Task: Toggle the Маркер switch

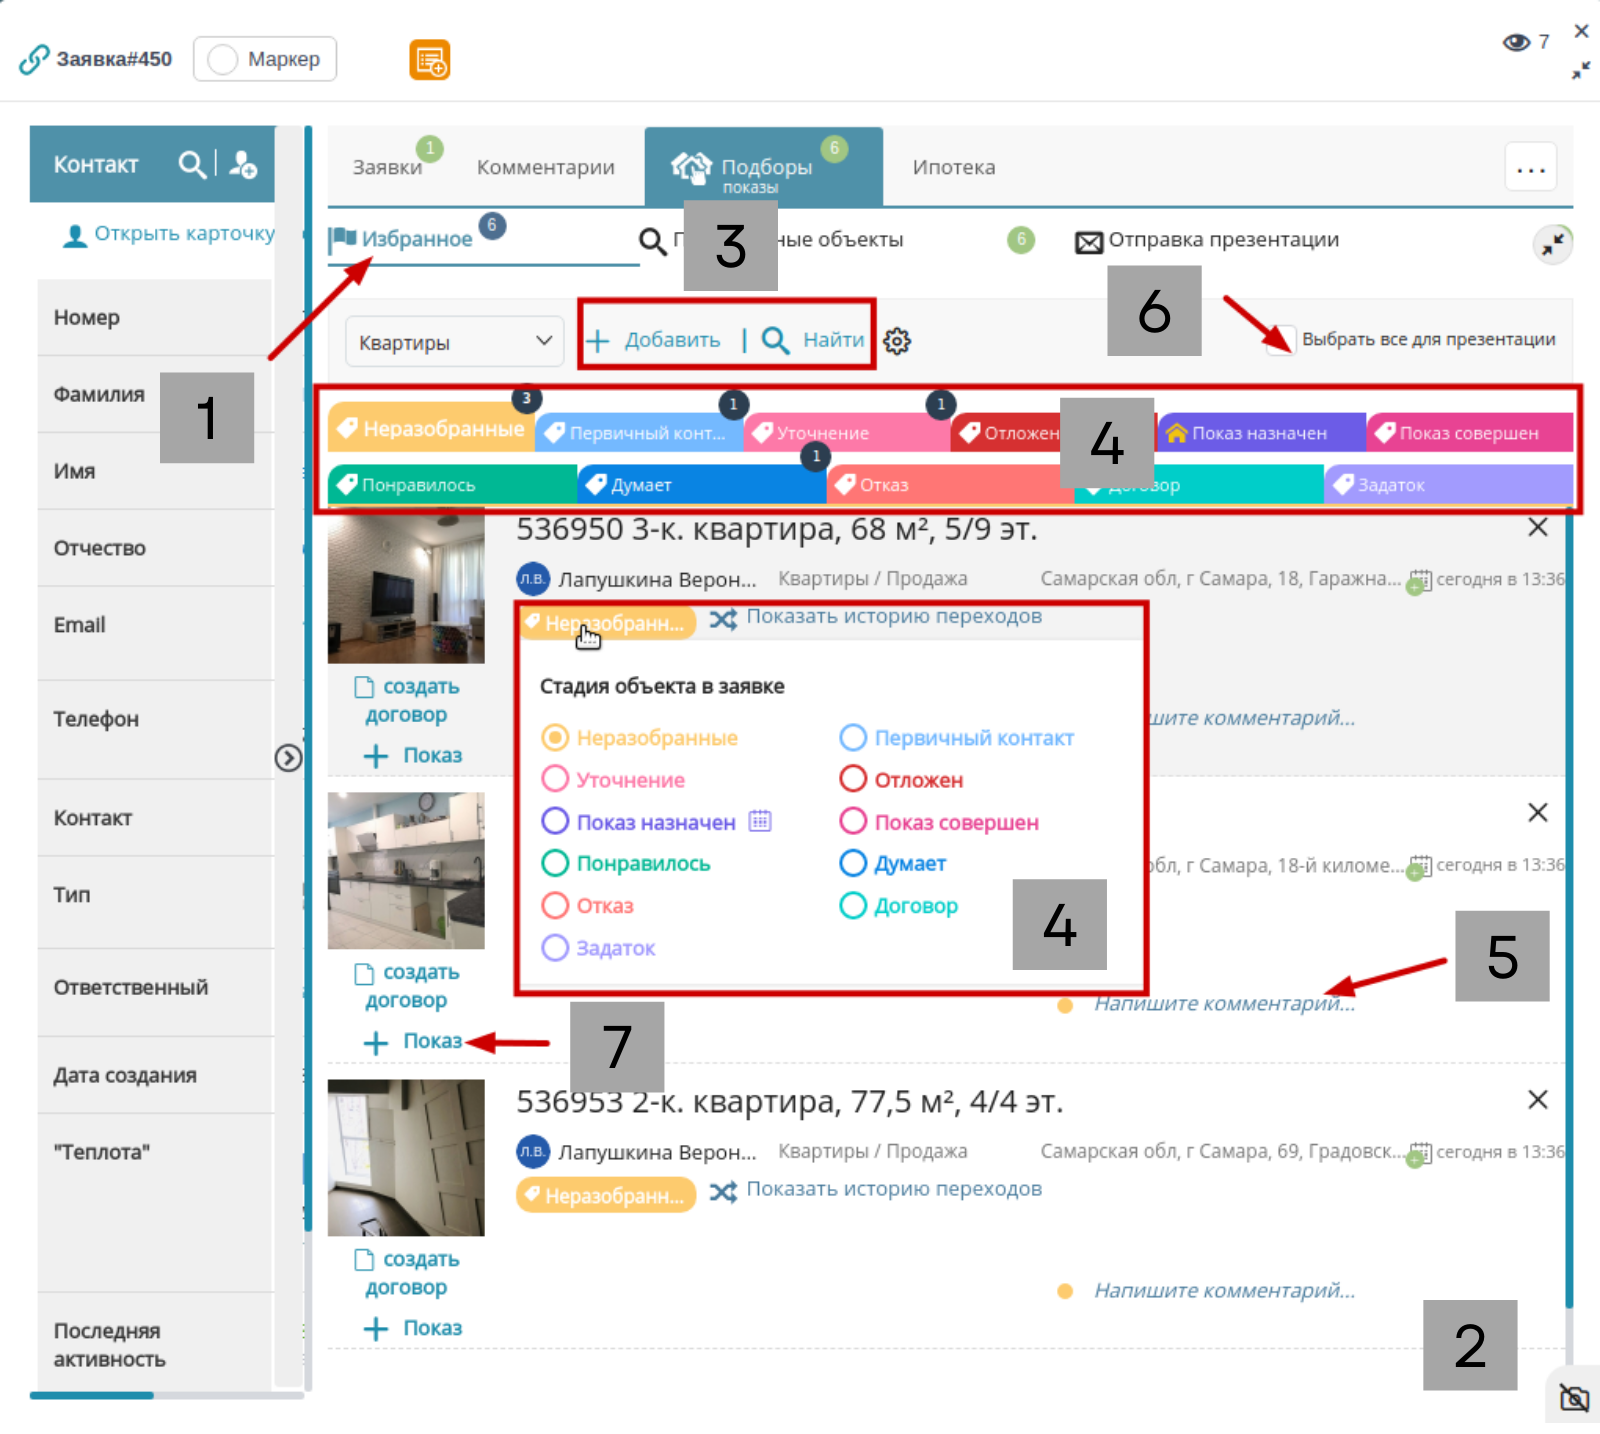Action: tap(222, 59)
